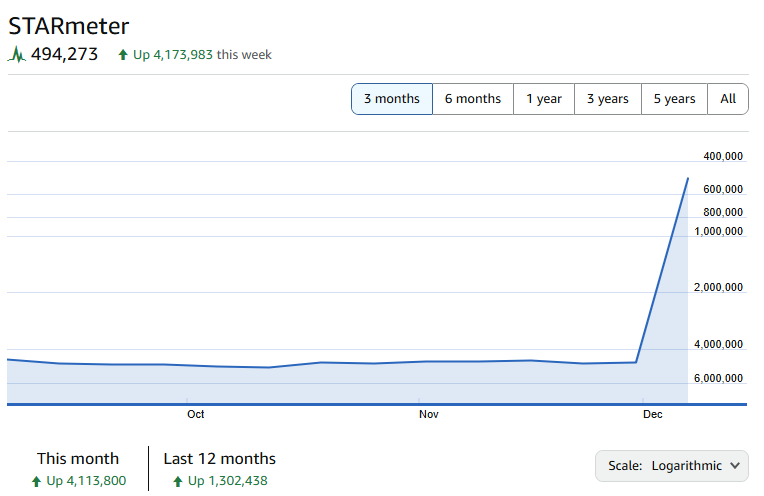Click the peak point of the chart line

point(688,178)
